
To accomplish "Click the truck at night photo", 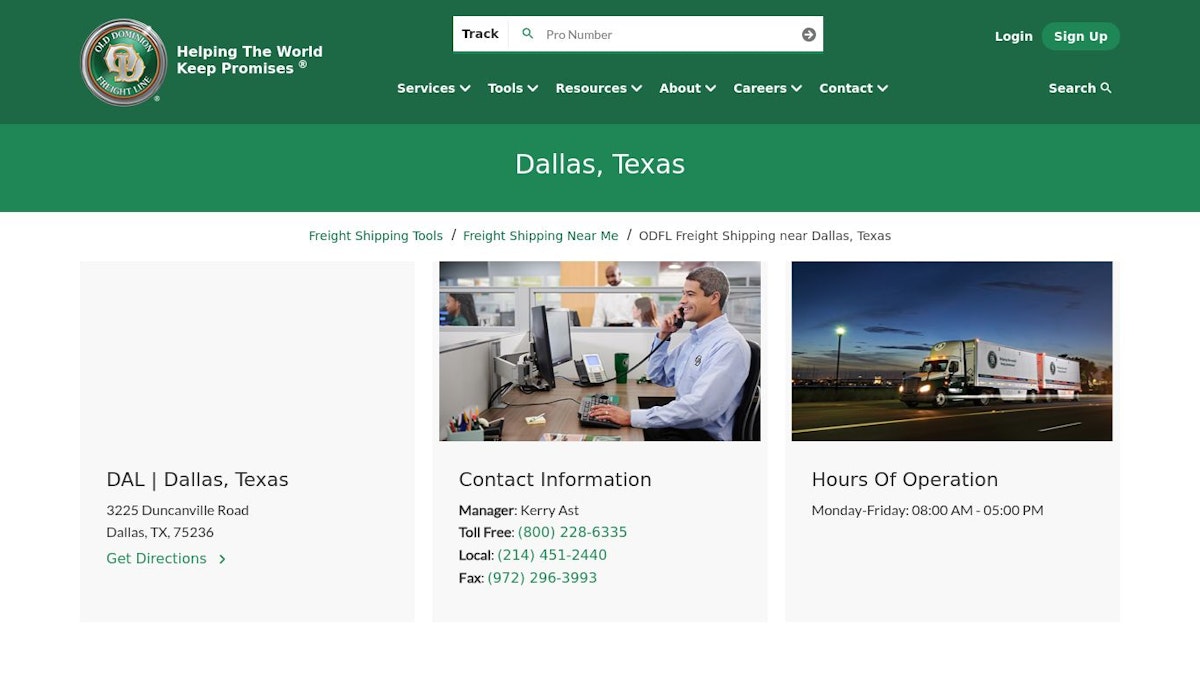I will pyautogui.click(x=951, y=351).
